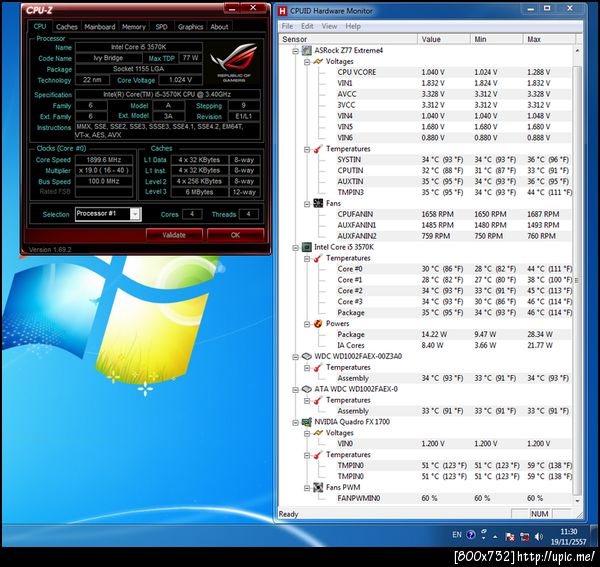This screenshot has width=600, height=567.
Task: Open the File menu in HWMonitor
Action: pyautogui.click(x=287, y=26)
